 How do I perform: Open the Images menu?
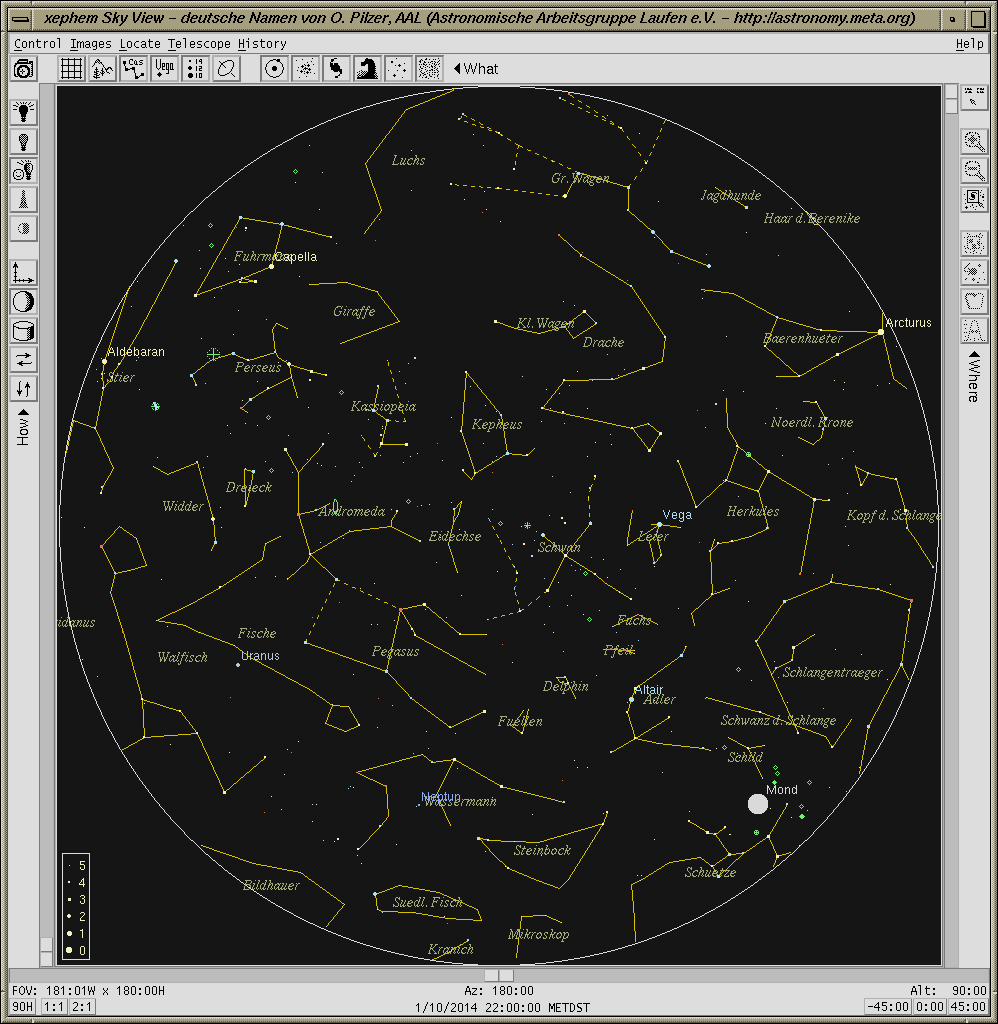[x=91, y=44]
